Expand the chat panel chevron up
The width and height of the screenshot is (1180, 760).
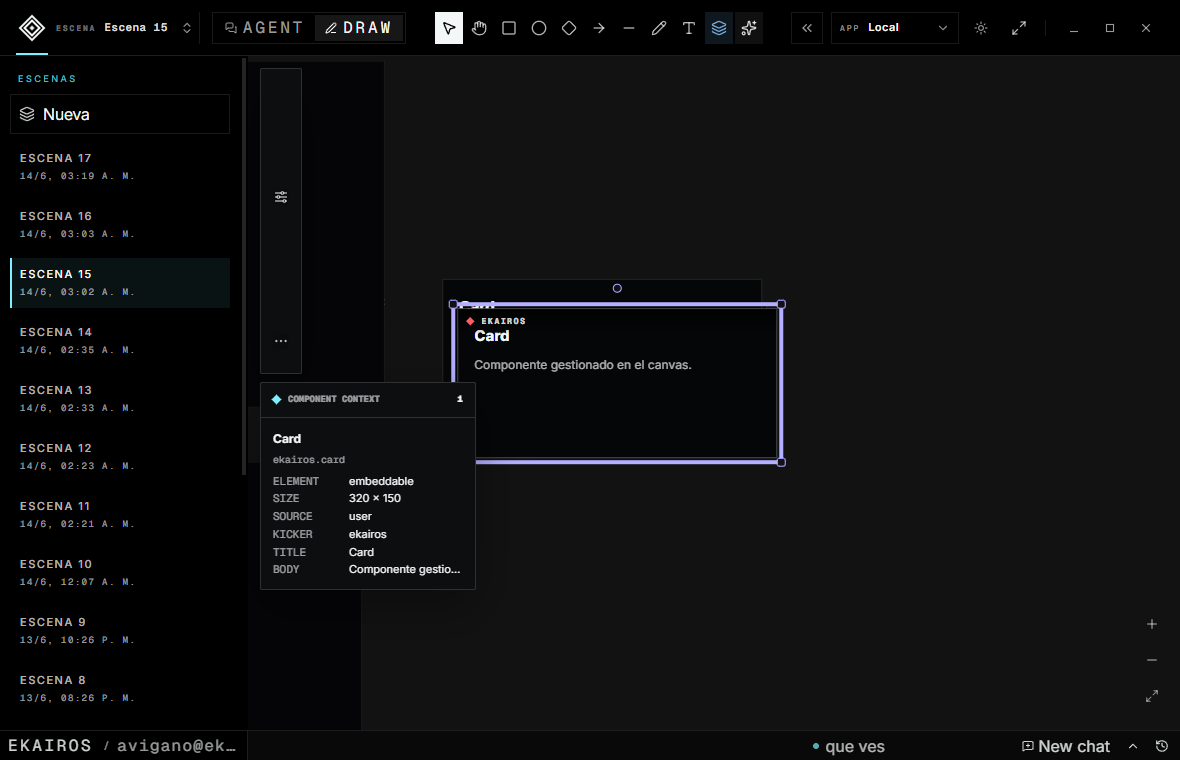[x=1133, y=746]
